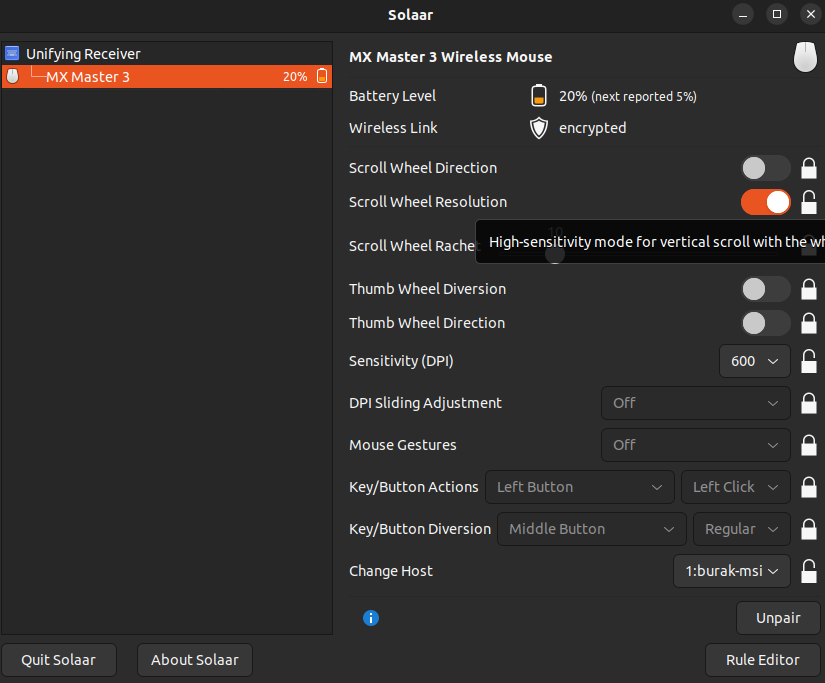Click the battery icon next to Battery Level
Viewport: 825px width, 683px height.
pos(538,96)
